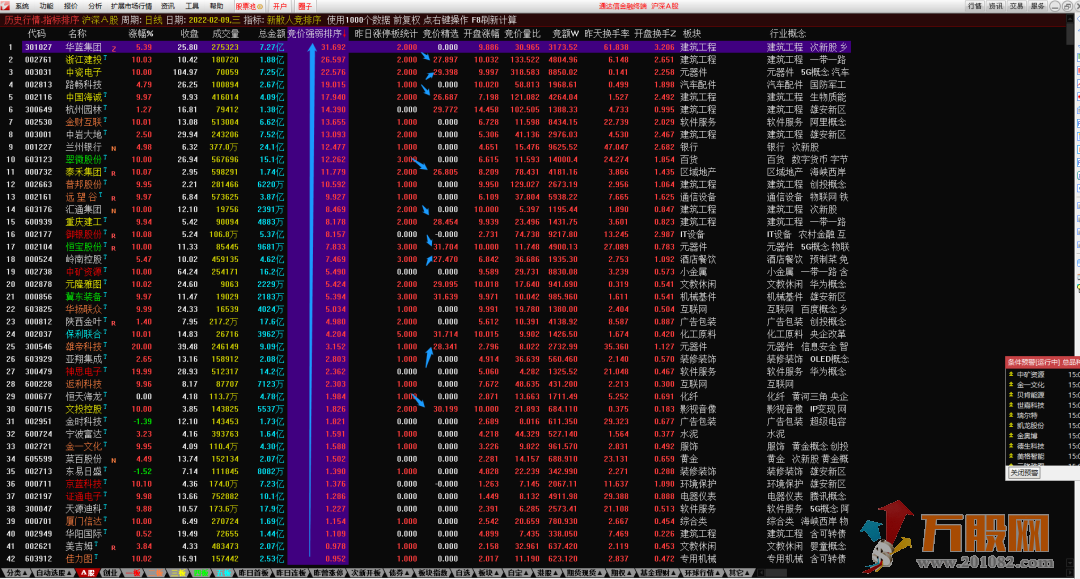
Task: Expand the 港股 bottom tab menu
Action: pyautogui.click(x=548, y=572)
